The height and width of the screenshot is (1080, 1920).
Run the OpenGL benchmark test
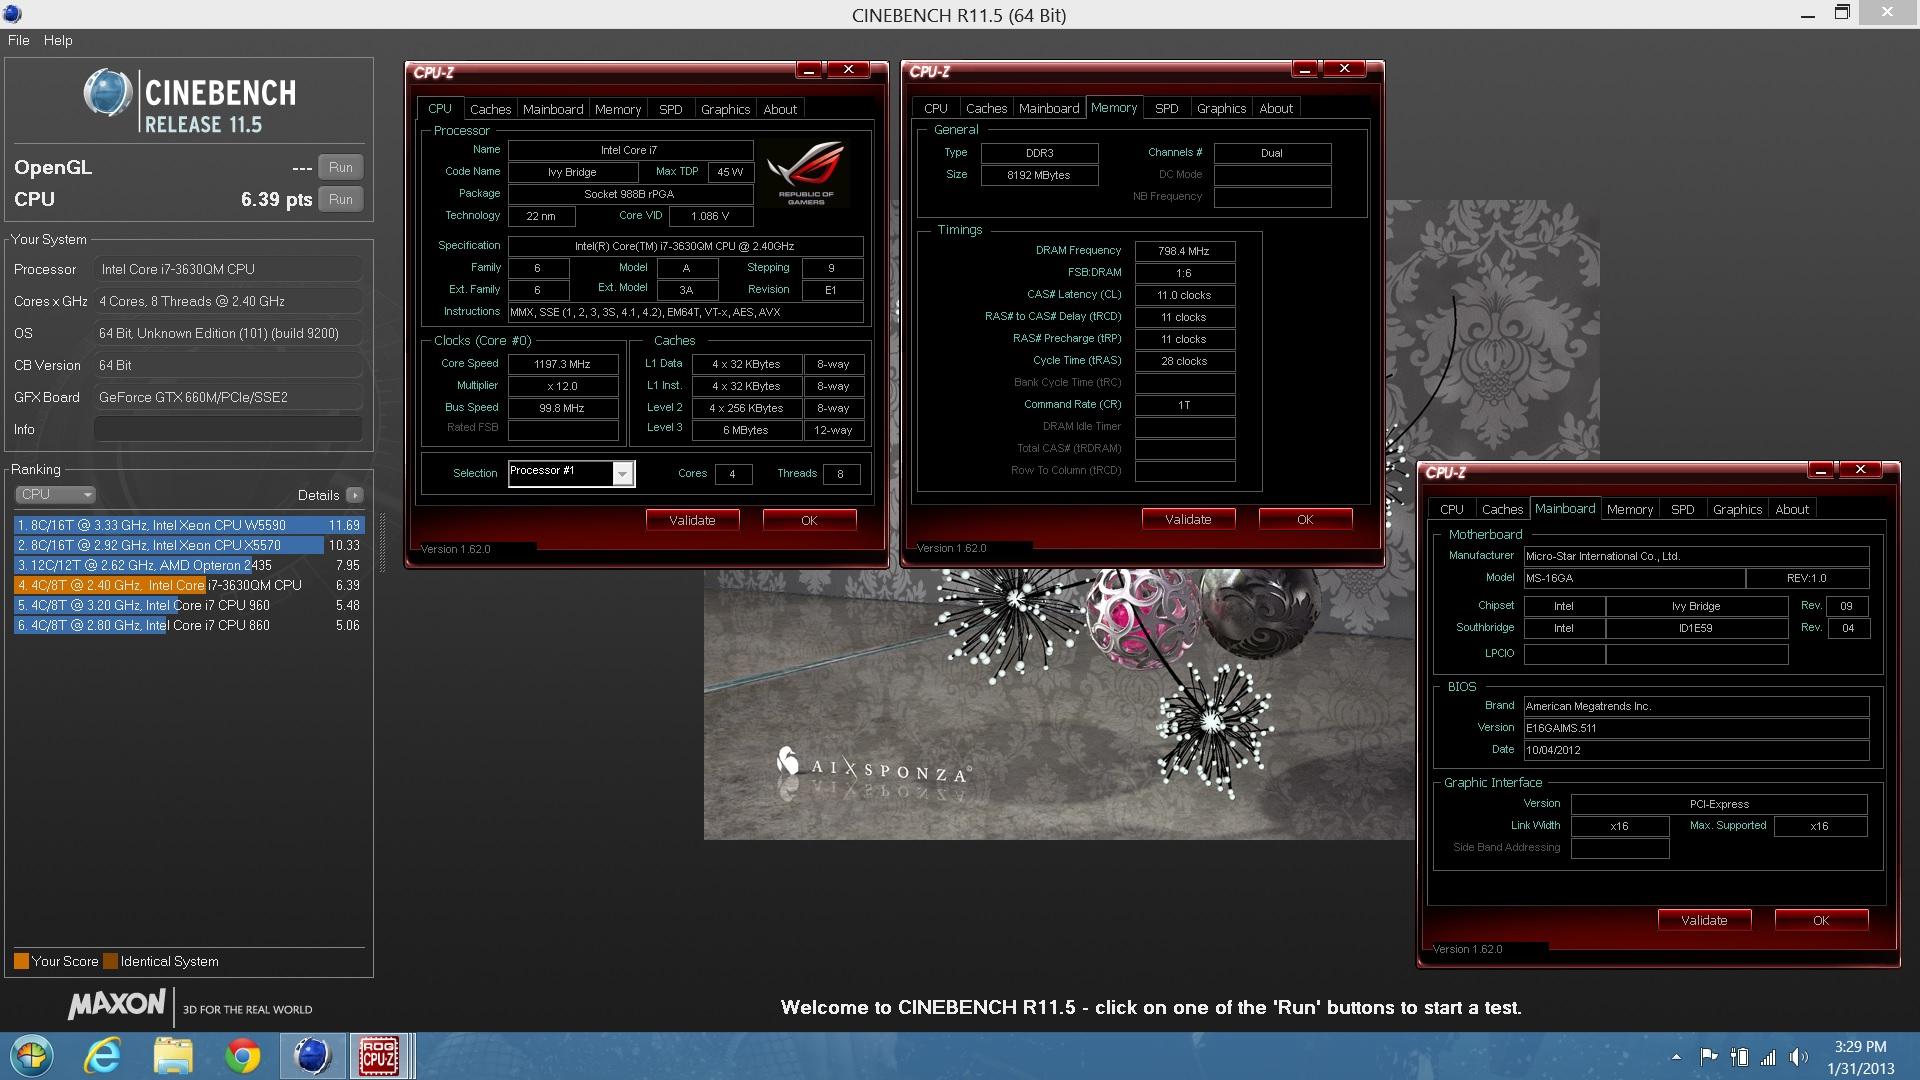coord(340,167)
